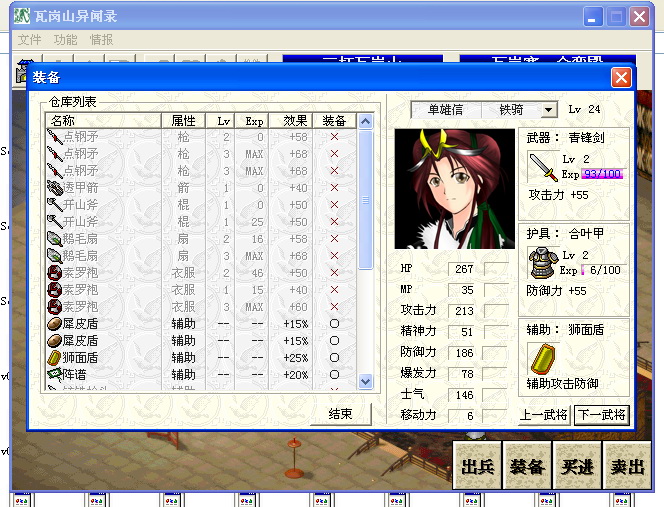Click the 点钢矛 icon with Lv 2
Viewport: 664px width, 507px height.
(54, 137)
